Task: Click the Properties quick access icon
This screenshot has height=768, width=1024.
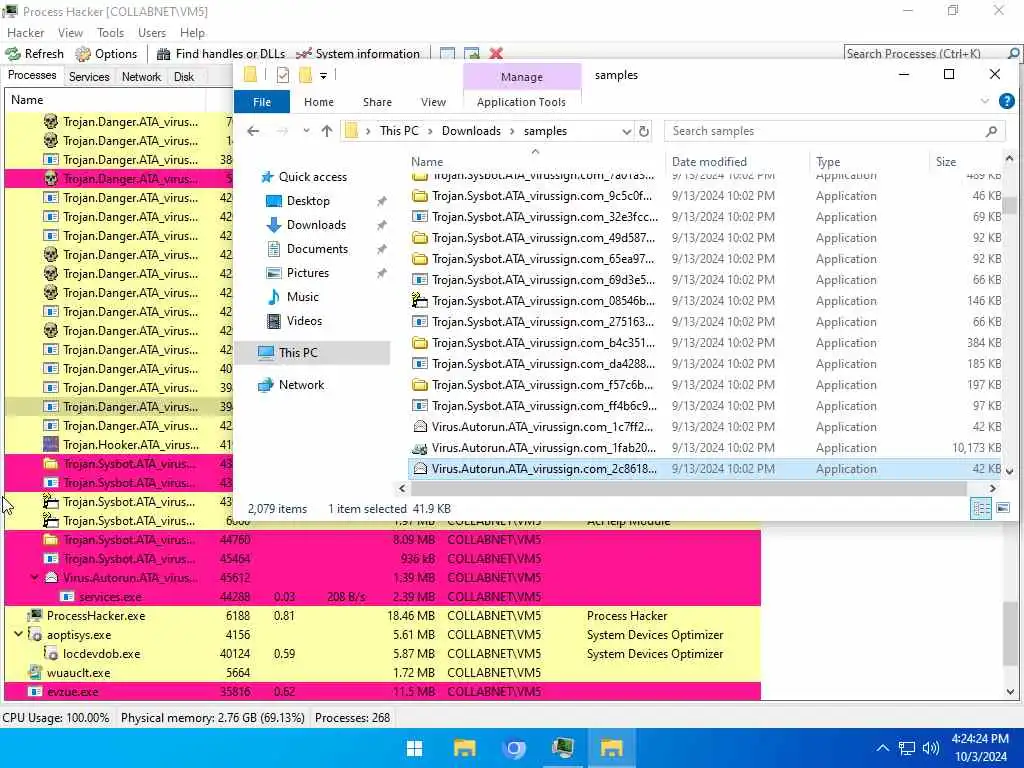Action: point(283,75)
